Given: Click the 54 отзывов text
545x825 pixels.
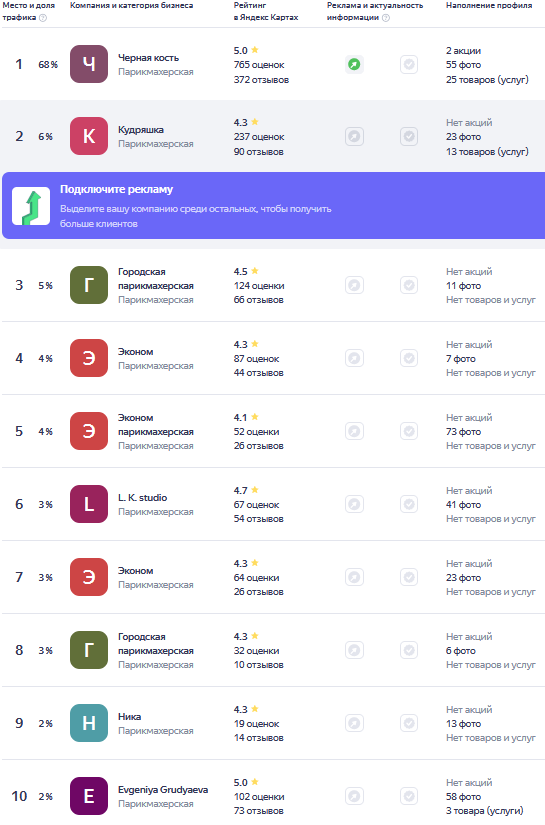Looking at the screenshot, I should 258,519.
